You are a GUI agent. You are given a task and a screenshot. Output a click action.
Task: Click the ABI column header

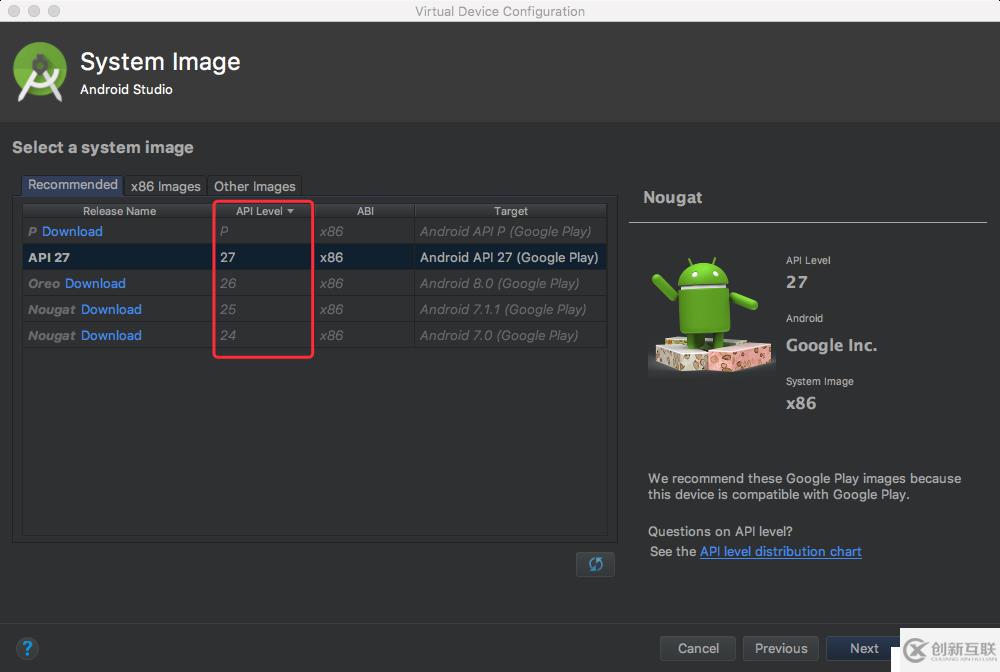point(365,211)
